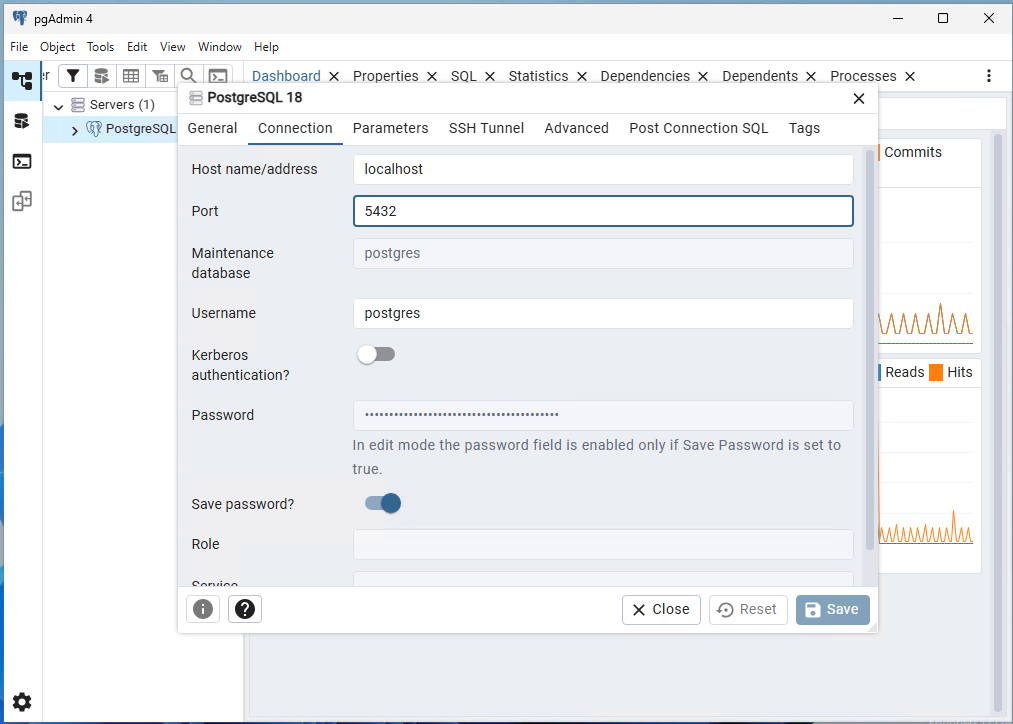The image size is (1013, 724).
Task: Click the Username input field
Action: click(603, 313)
